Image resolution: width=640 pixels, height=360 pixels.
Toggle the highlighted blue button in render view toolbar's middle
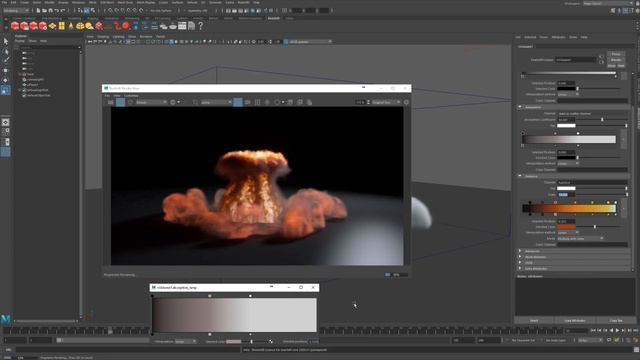tap(238, 102)
